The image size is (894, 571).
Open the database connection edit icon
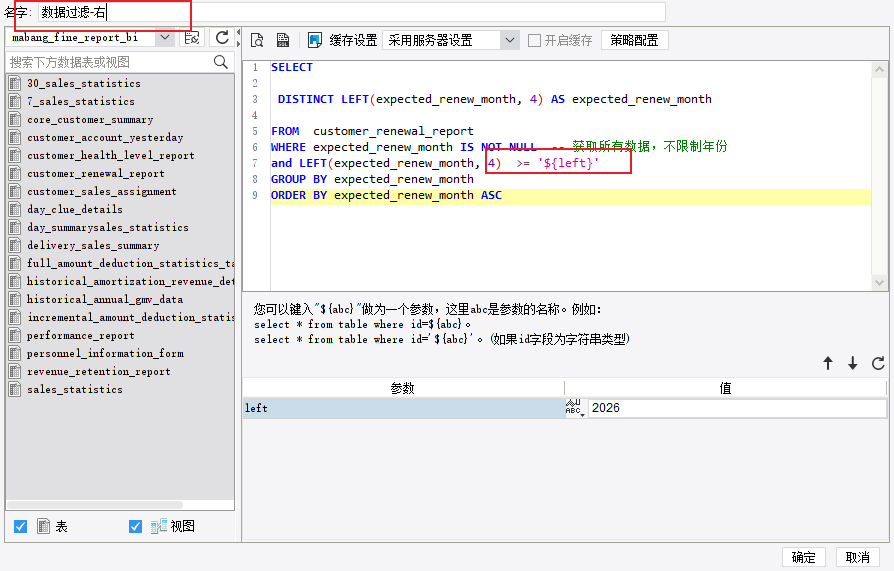click(192, 38)
